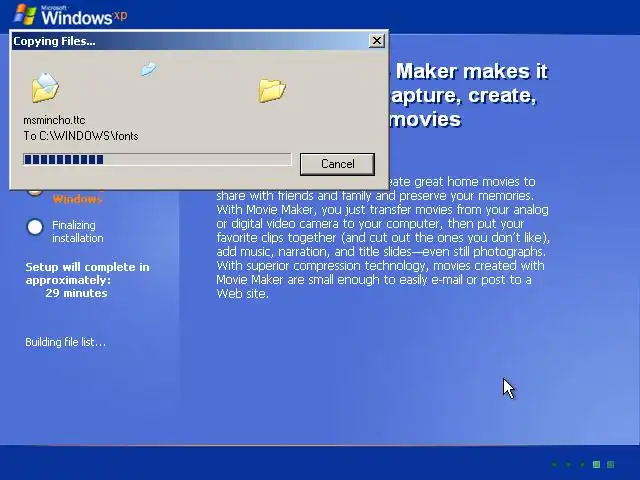Click the 'Maker makes it' heading text

click(471, 71)
